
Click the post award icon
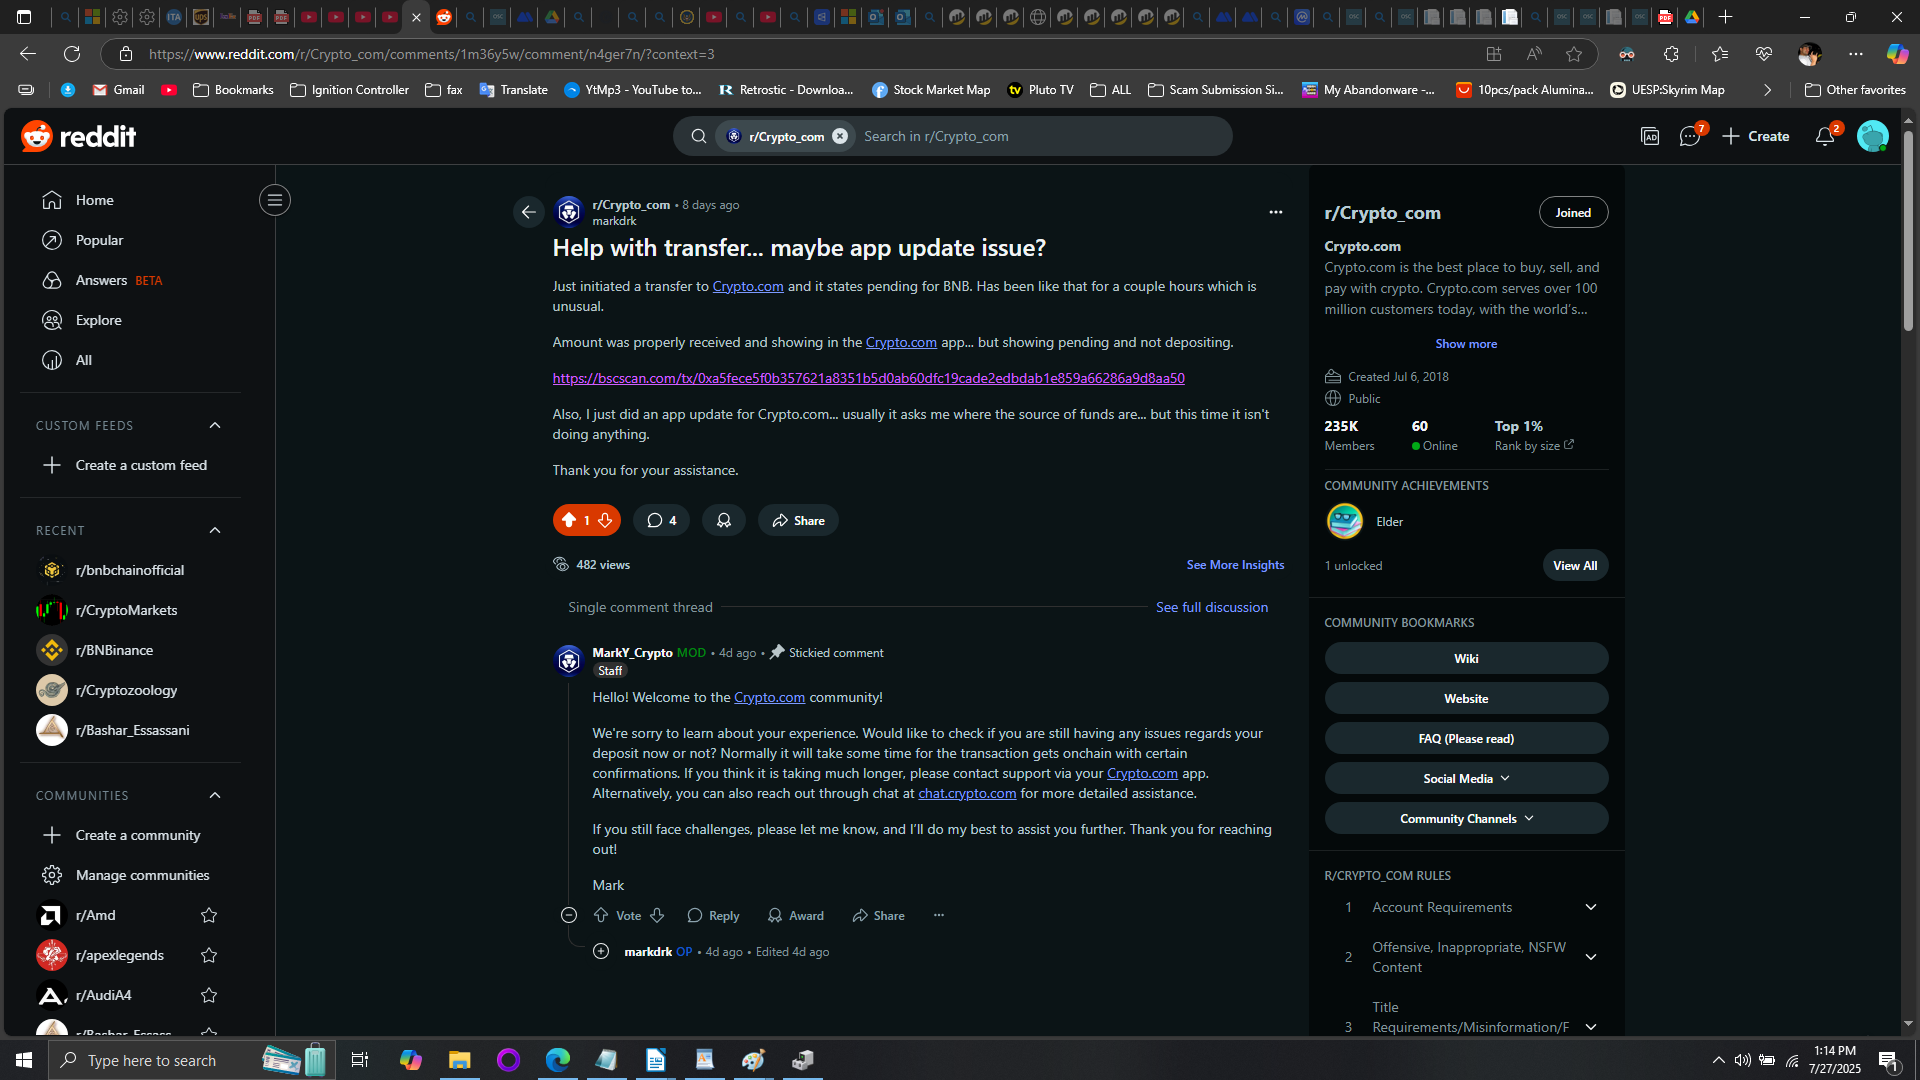[x=723, y=520]
